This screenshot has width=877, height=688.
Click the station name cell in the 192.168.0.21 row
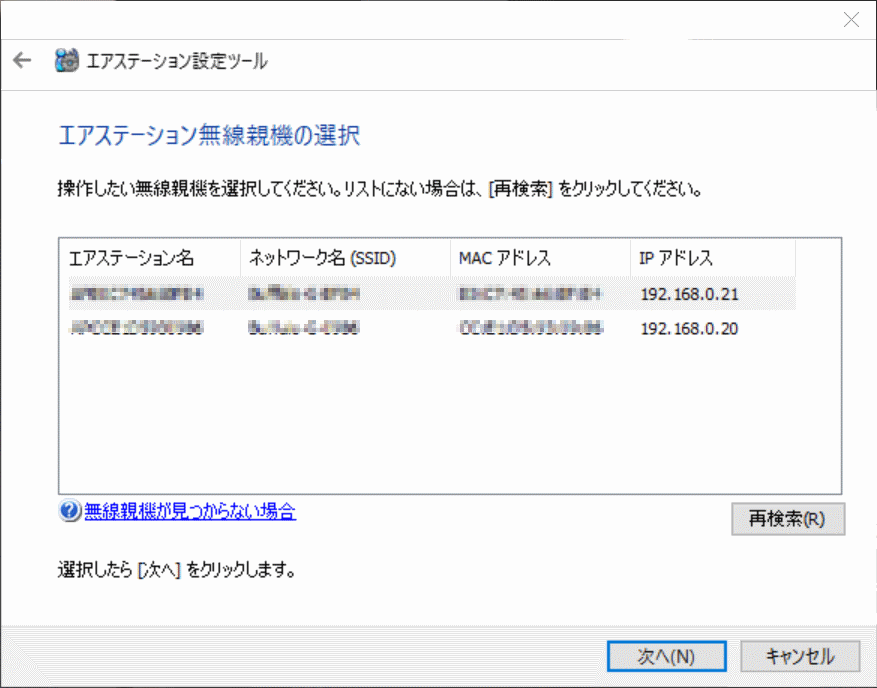click(137, 294)
